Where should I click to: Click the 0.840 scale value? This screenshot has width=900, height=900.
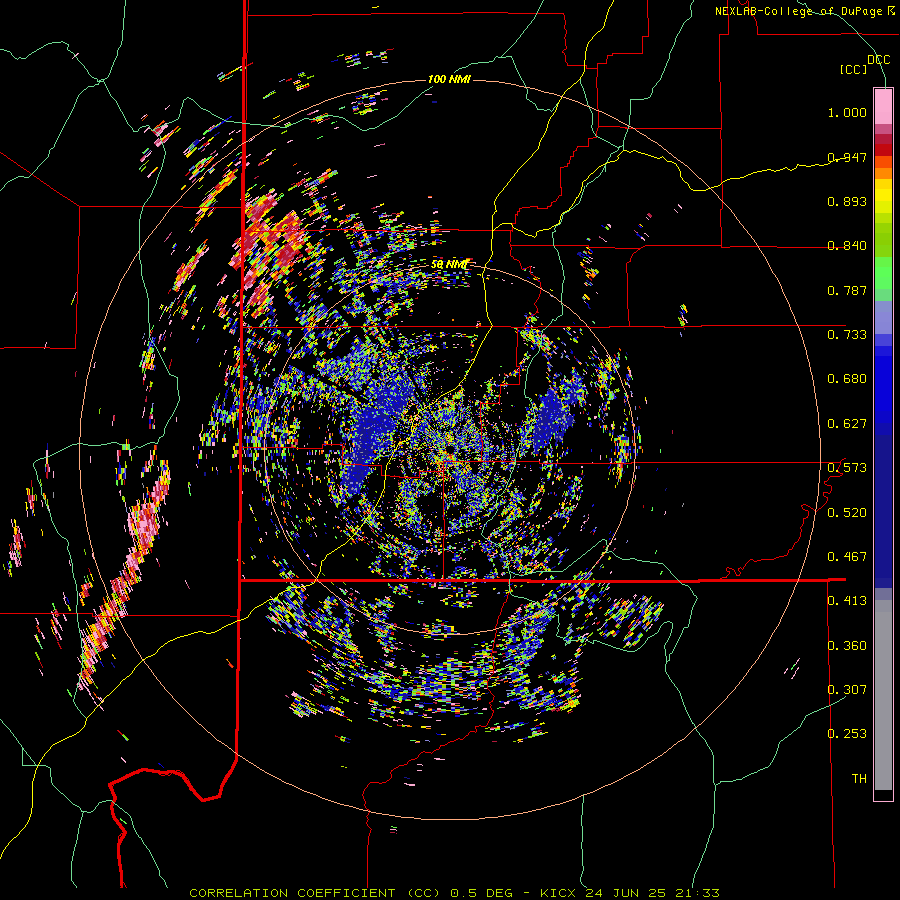847,246
